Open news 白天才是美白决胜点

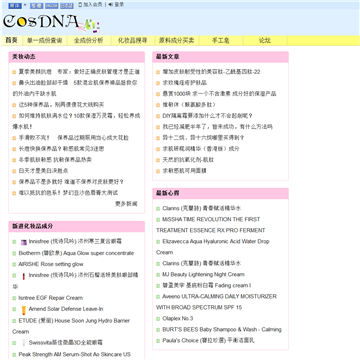pyautogui.click(x=43, y=171)
